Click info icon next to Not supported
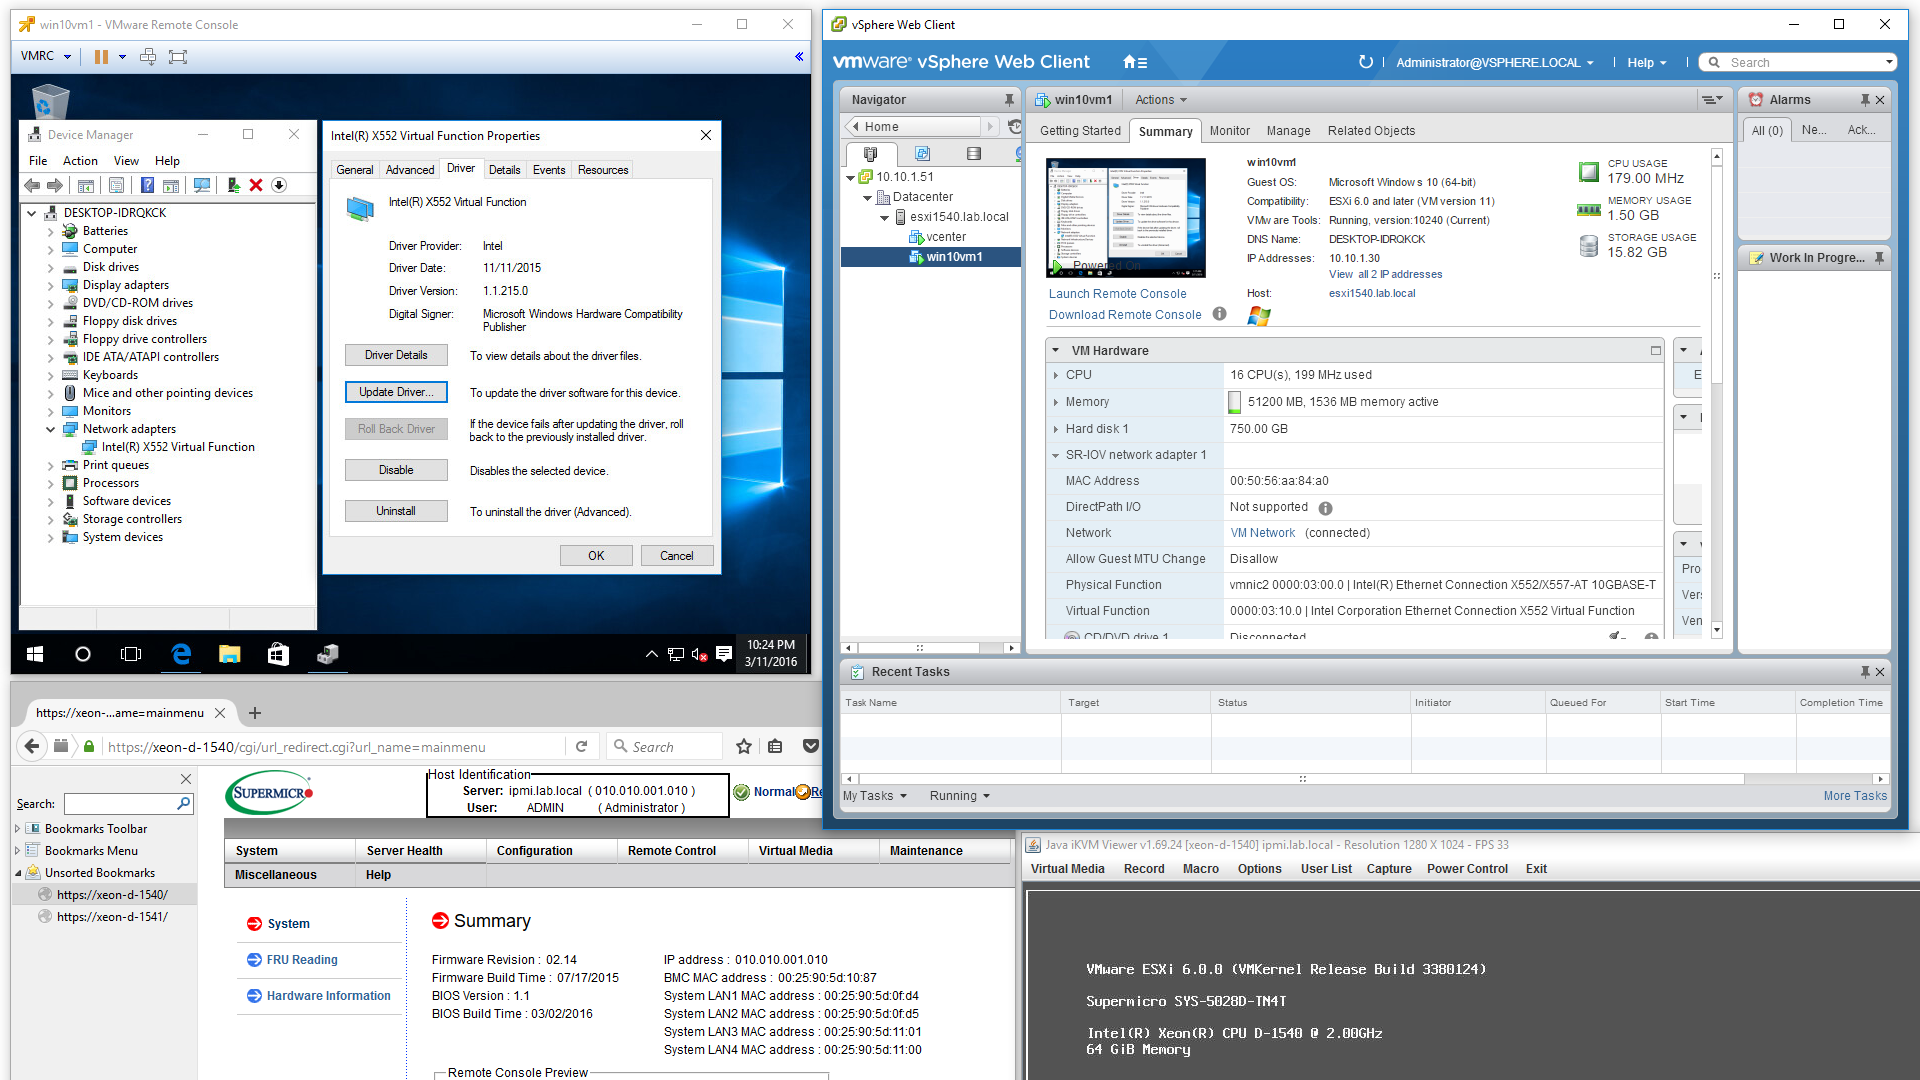Screen dimensions: 1920x1080 1325,508
